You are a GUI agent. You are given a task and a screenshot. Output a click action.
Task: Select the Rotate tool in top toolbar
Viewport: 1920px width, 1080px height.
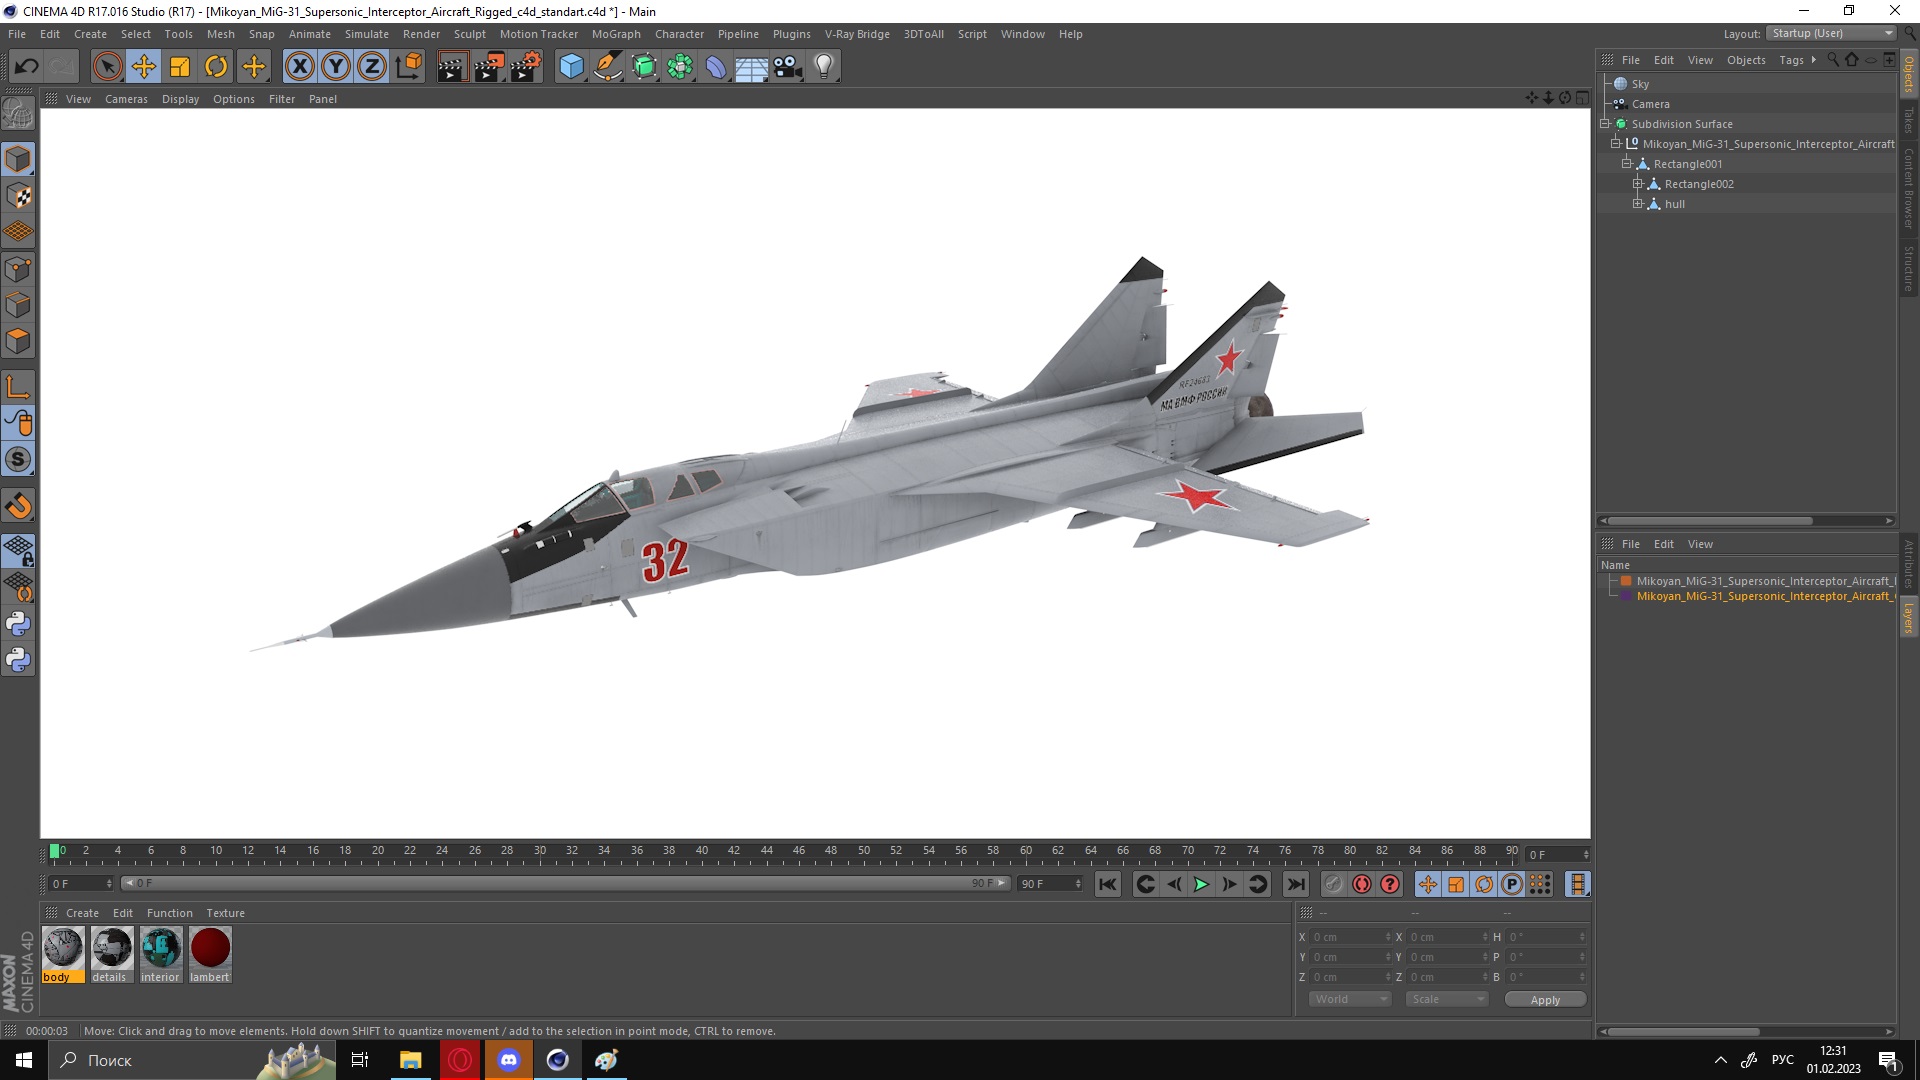pos(216,67)
